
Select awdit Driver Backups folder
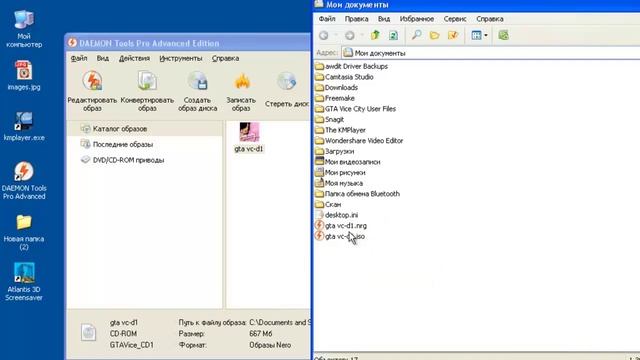351,66
